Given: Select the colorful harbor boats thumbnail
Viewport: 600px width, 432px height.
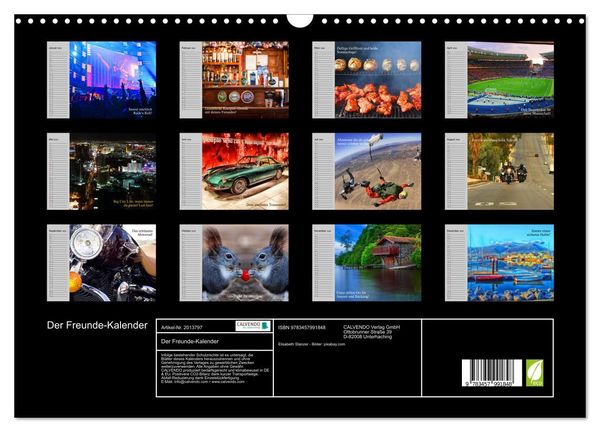Looking at the screenshot, I should (499, 263).
